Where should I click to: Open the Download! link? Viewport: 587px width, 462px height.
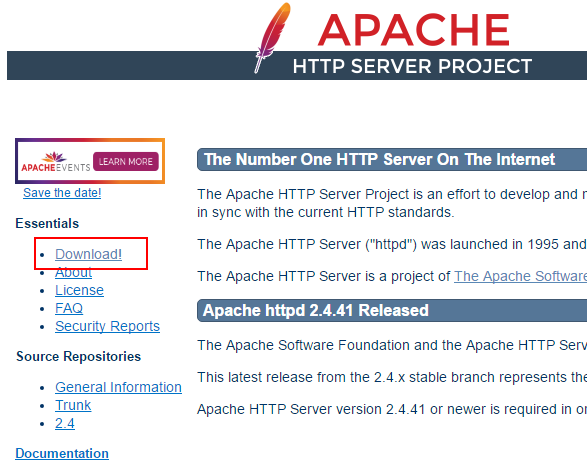pyautogui.click(x=88, y=254)
